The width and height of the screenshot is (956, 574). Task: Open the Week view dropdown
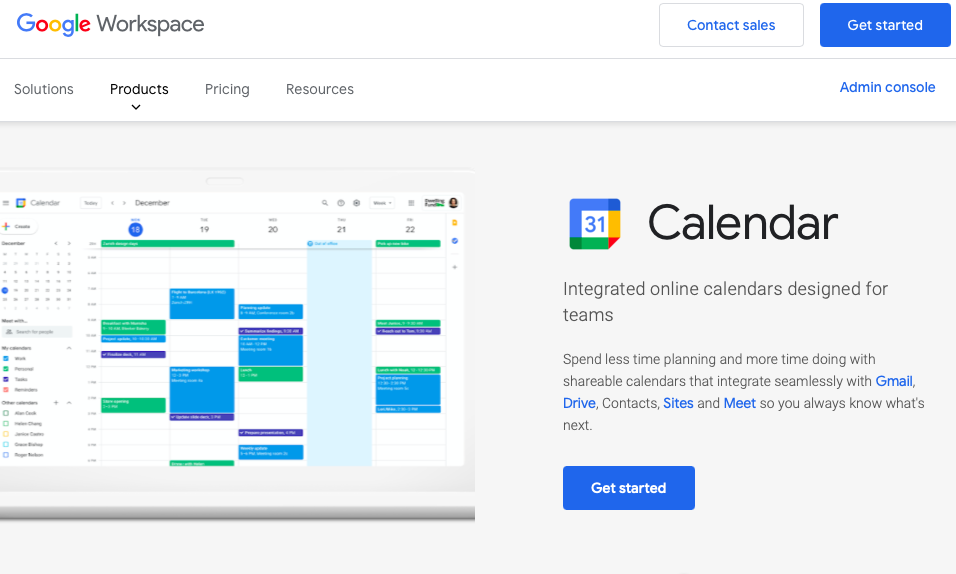[382, 203]
